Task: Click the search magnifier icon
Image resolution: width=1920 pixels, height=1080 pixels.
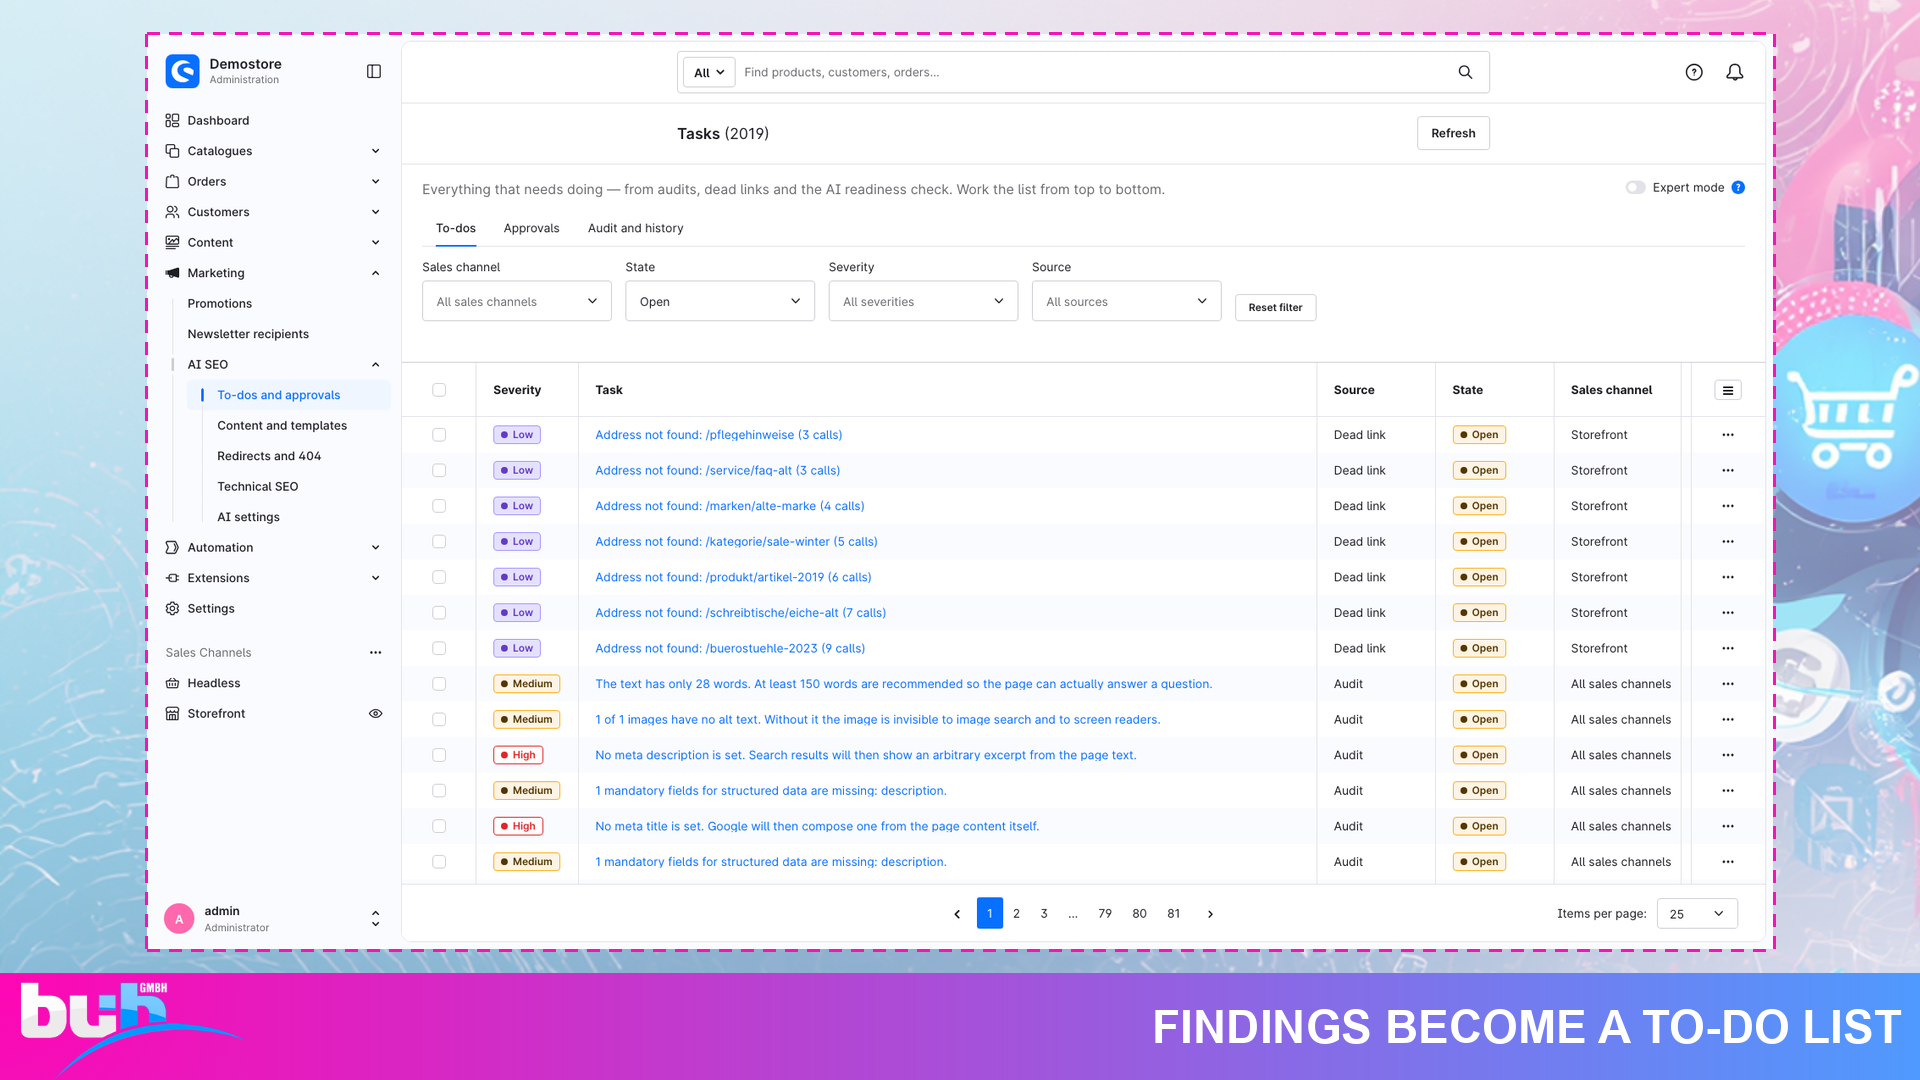Action: (x=1465, y=72)
